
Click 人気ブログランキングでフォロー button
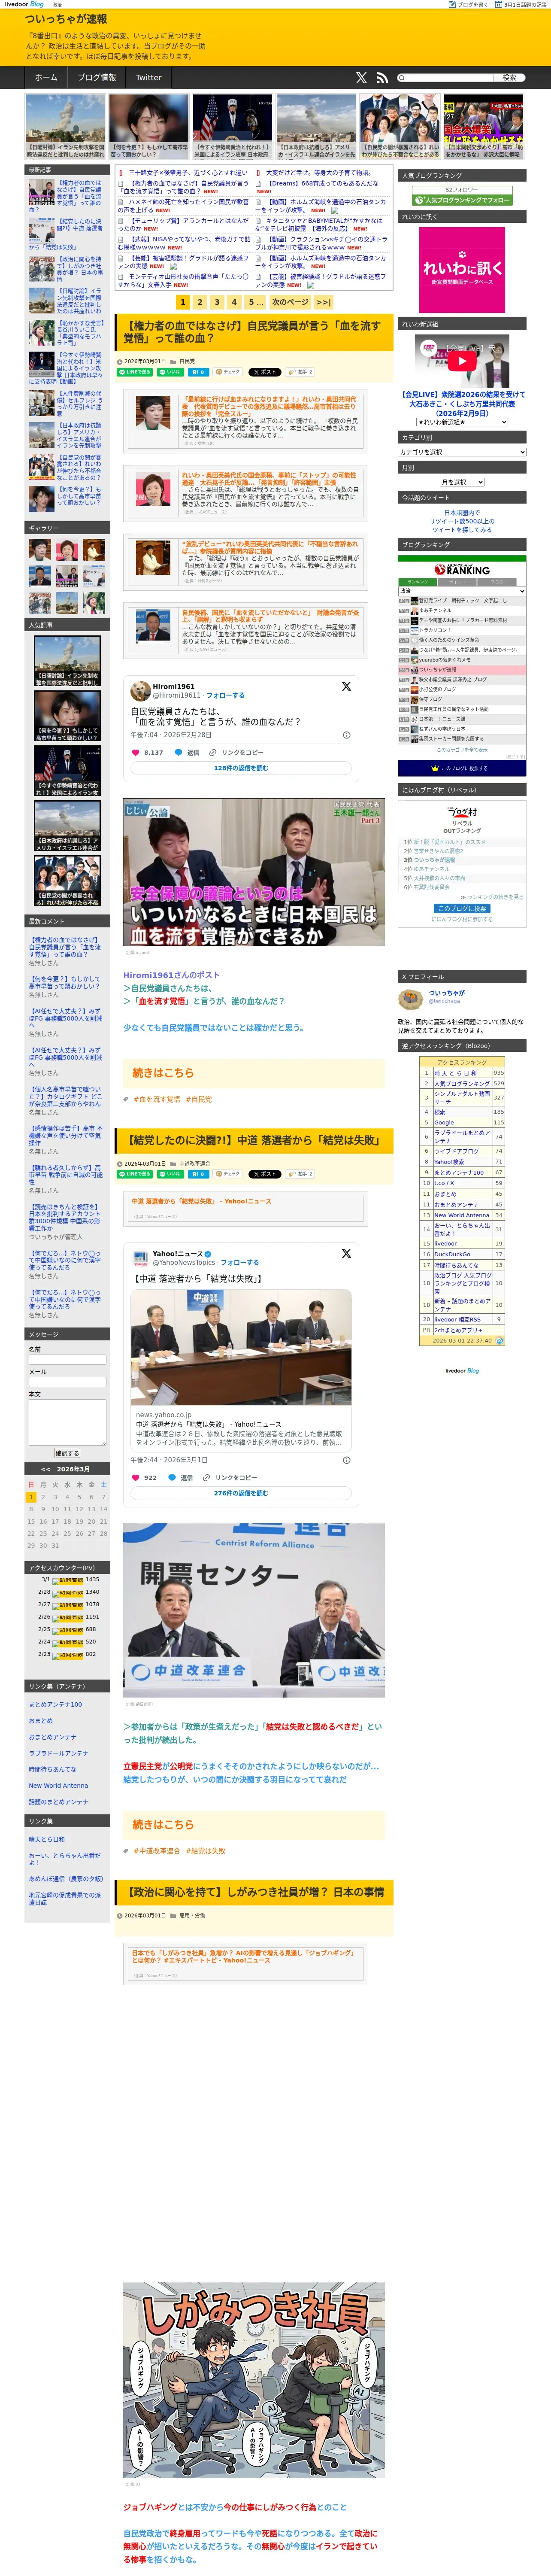click(462, 200)
